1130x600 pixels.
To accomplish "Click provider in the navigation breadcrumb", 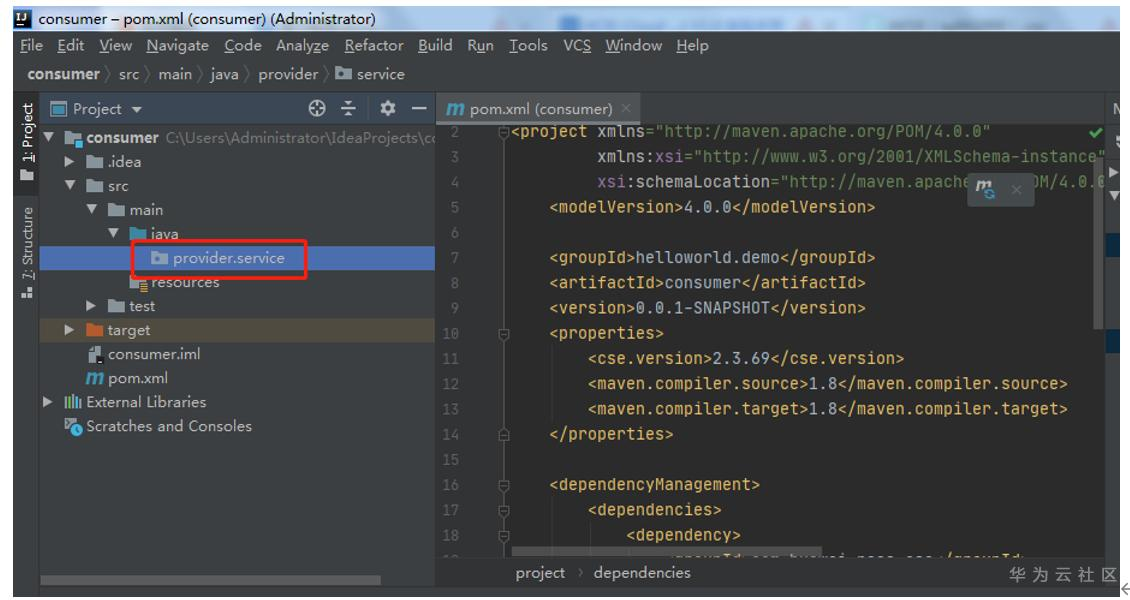I will coord(288,74).
